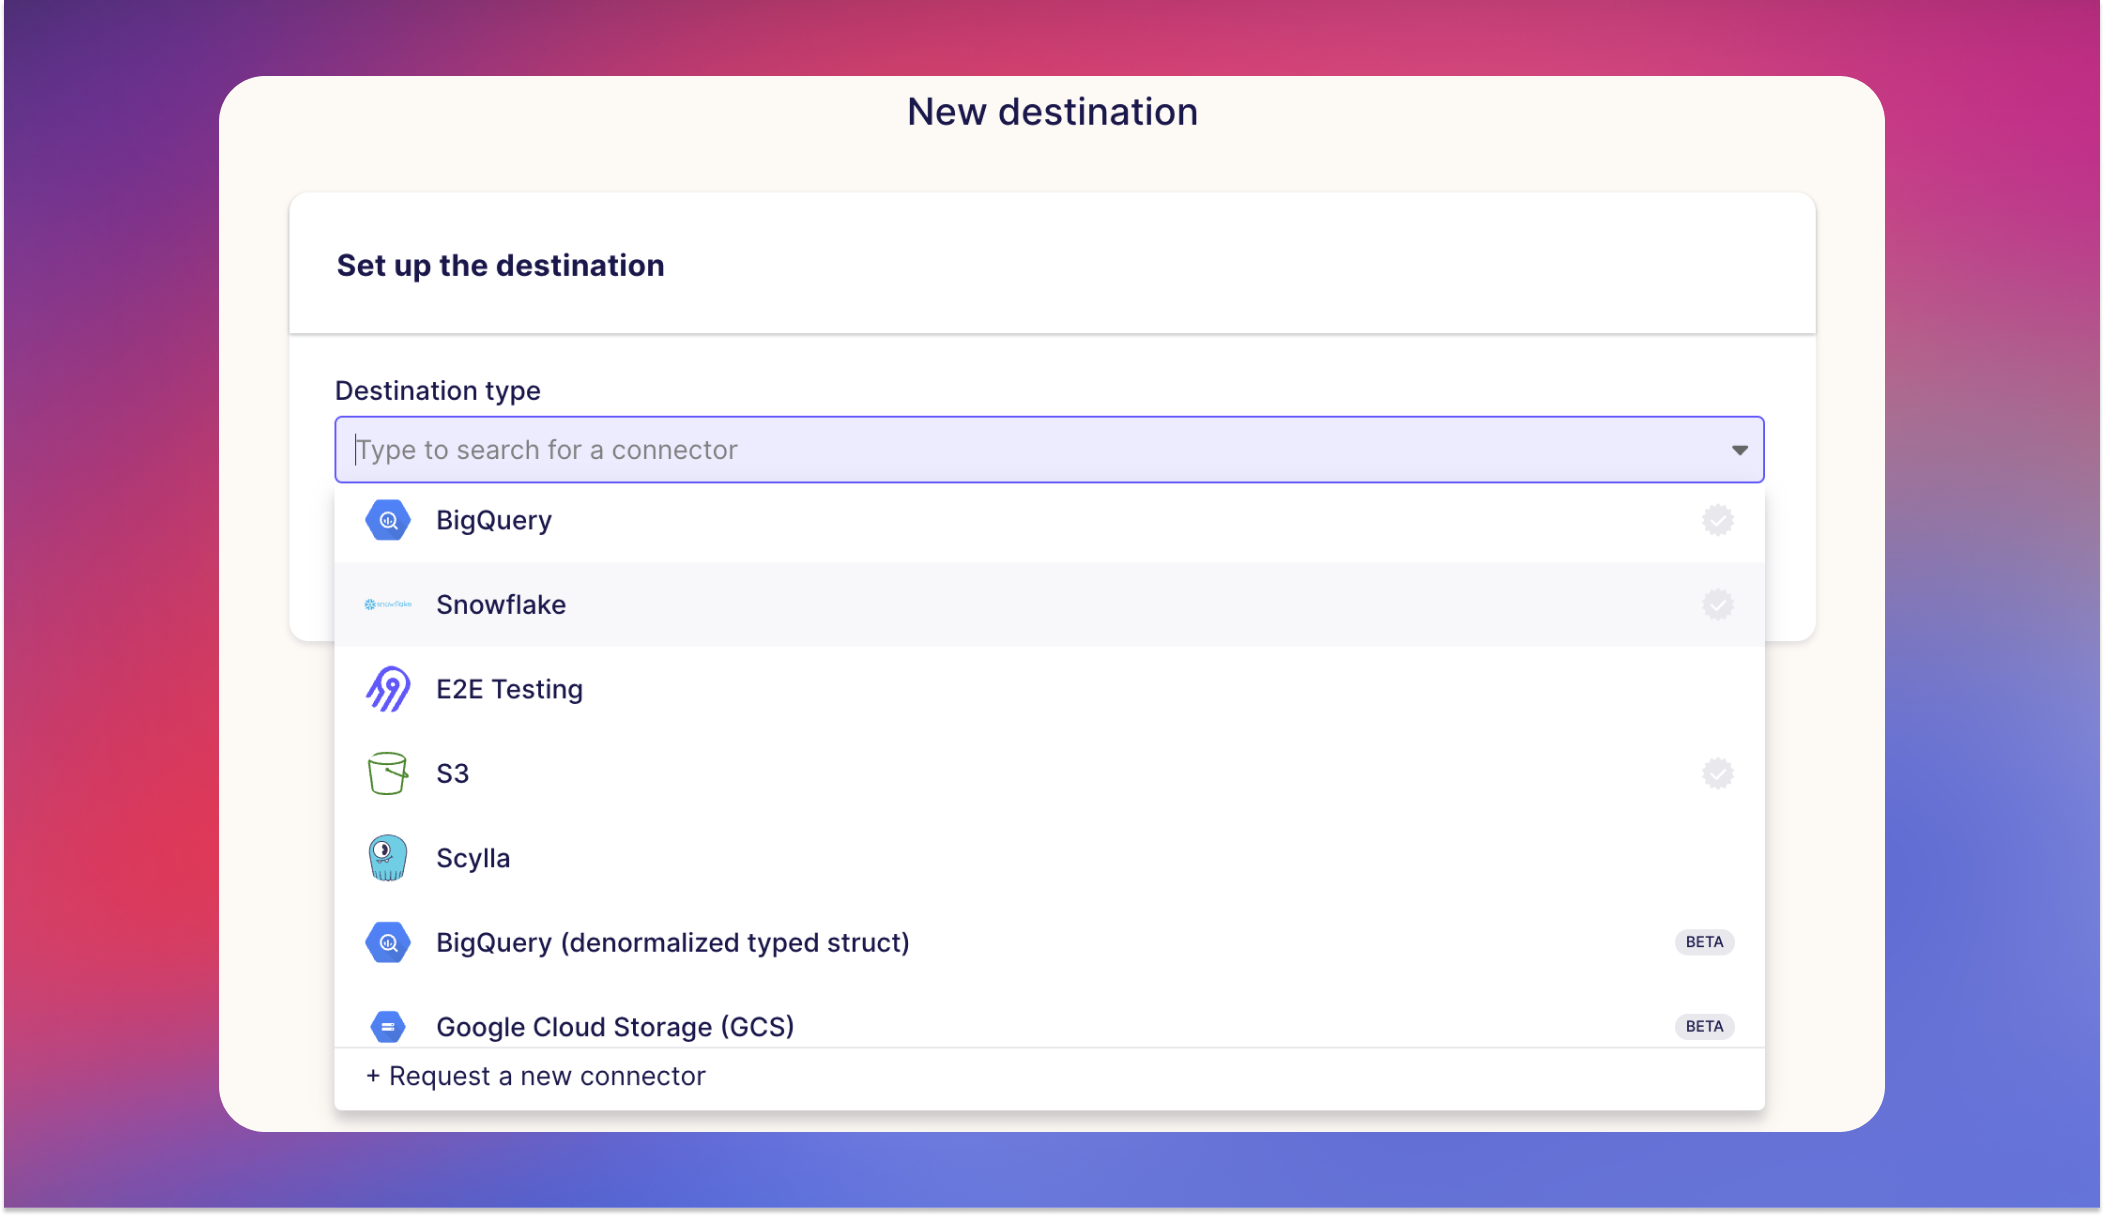Click the BigQuery hexagon icon
This screenshot has width=2104, height=1216.
coord(388,520)
